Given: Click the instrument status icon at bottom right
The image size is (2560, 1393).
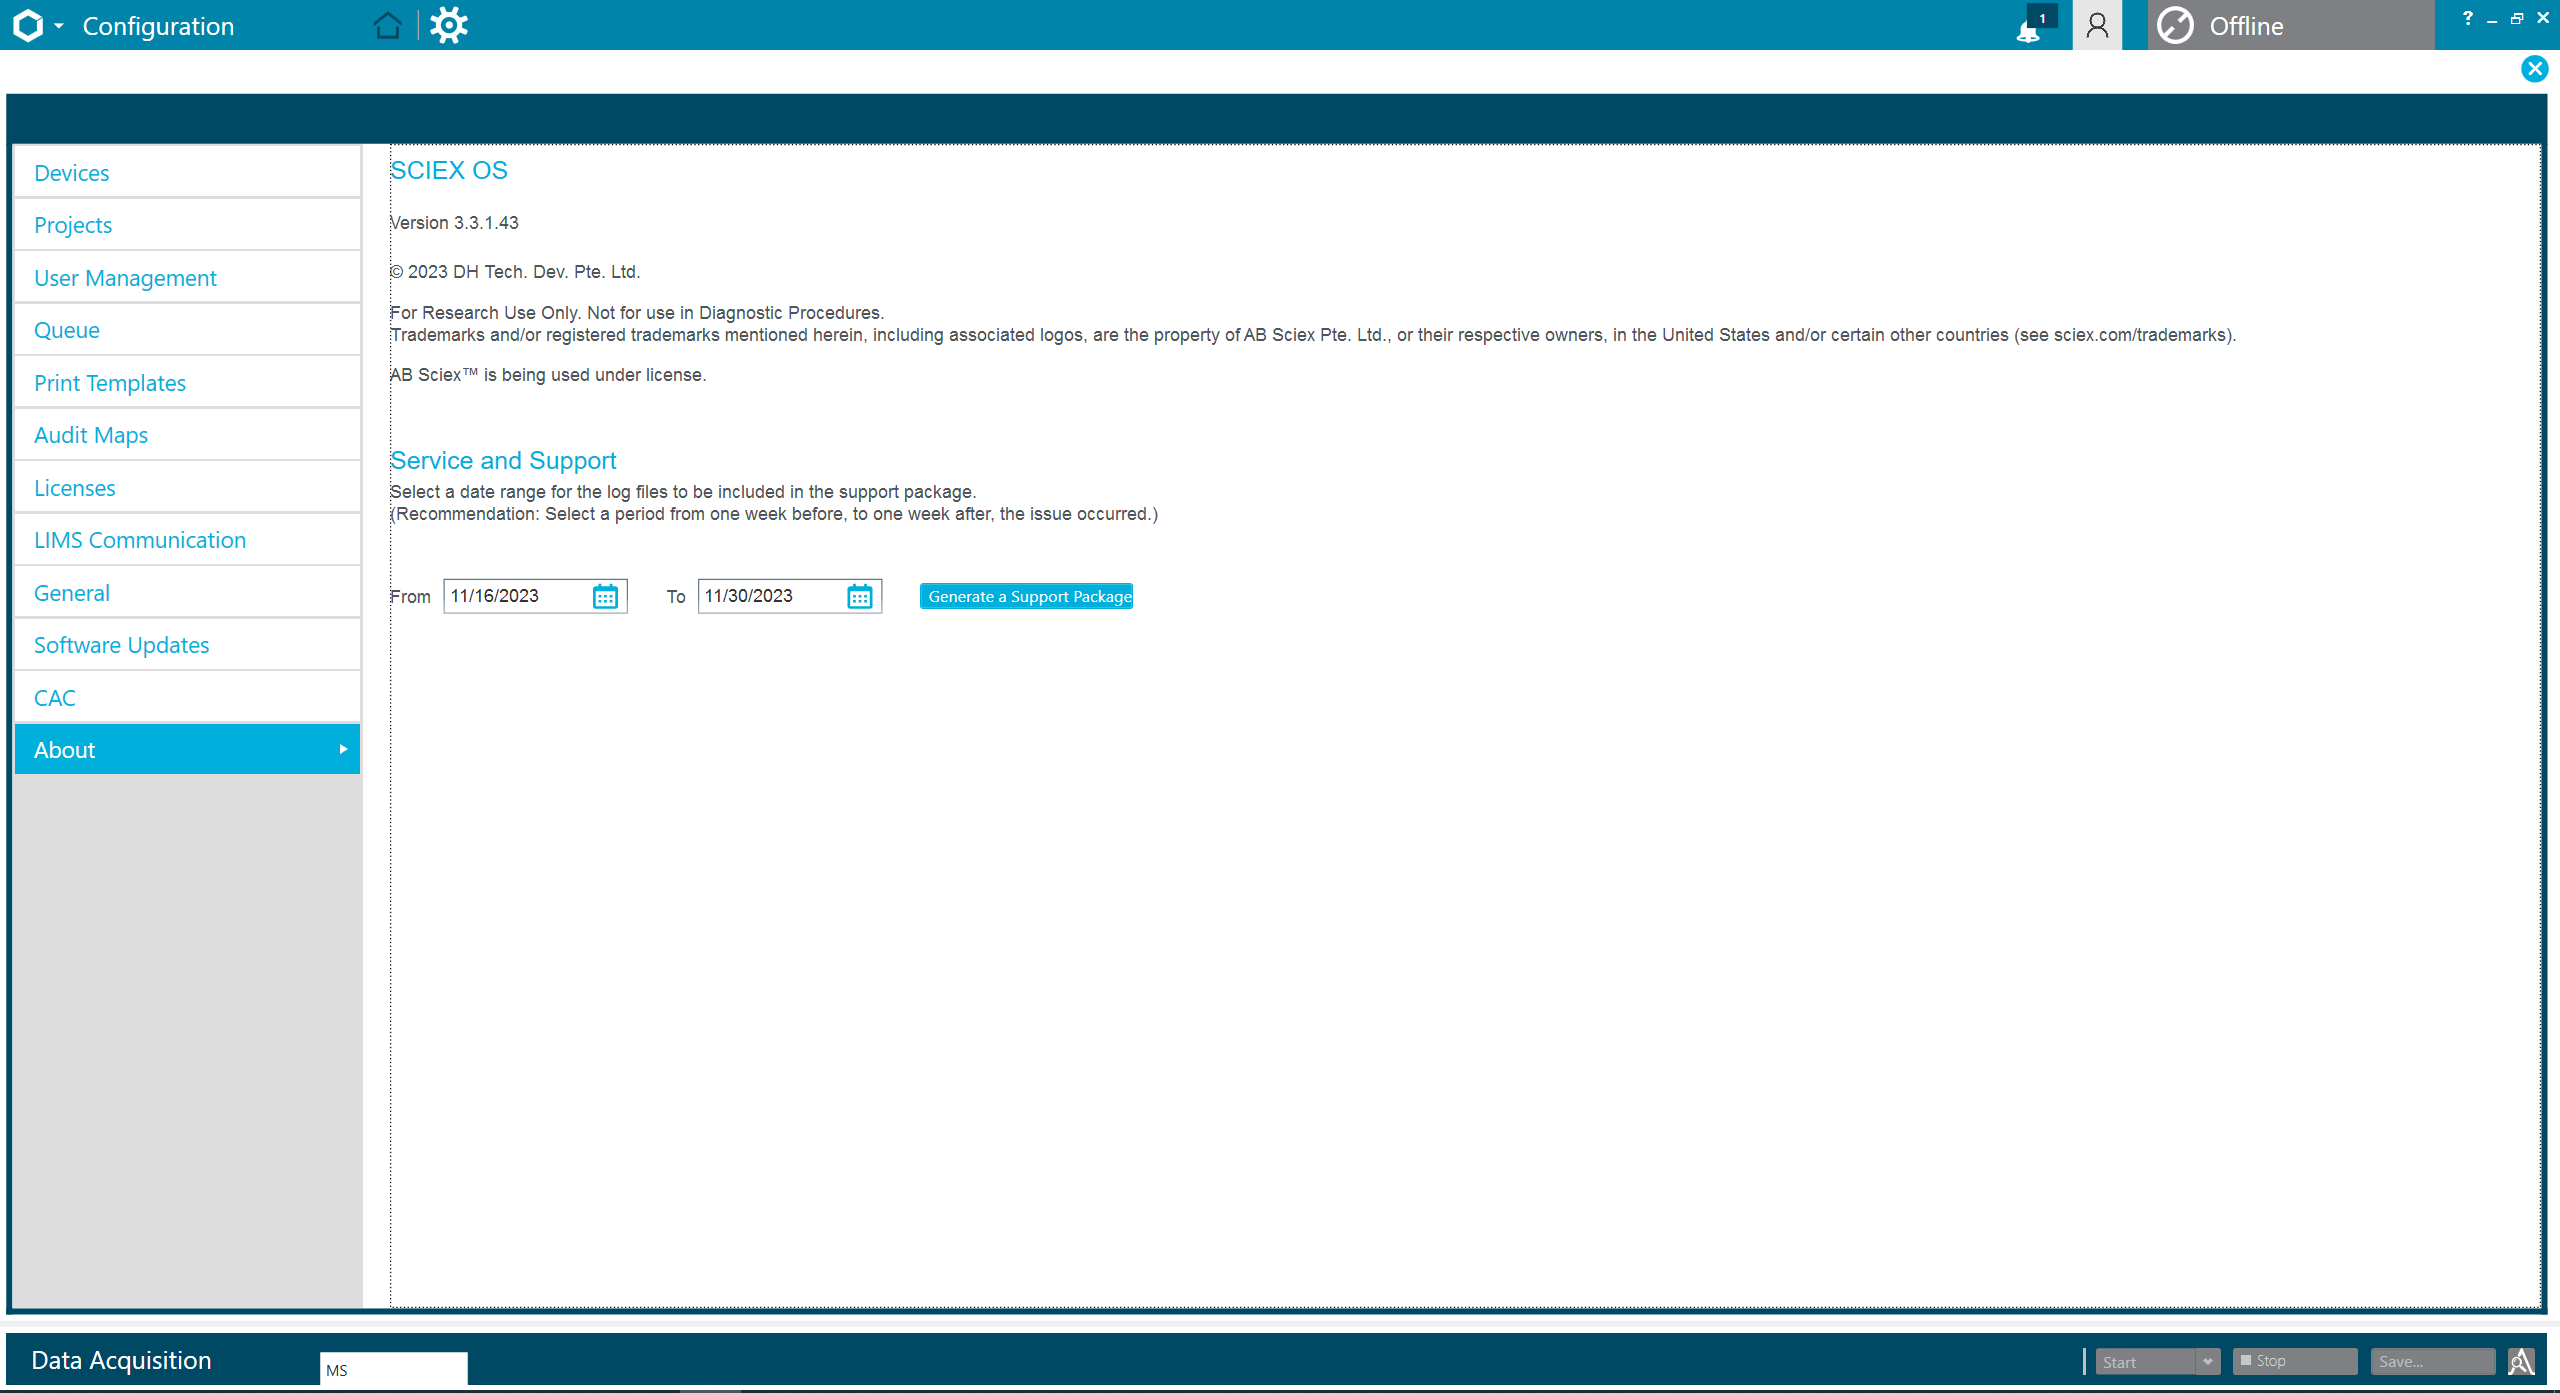Looking at the screenshot, I should tap(2521, 1362).
